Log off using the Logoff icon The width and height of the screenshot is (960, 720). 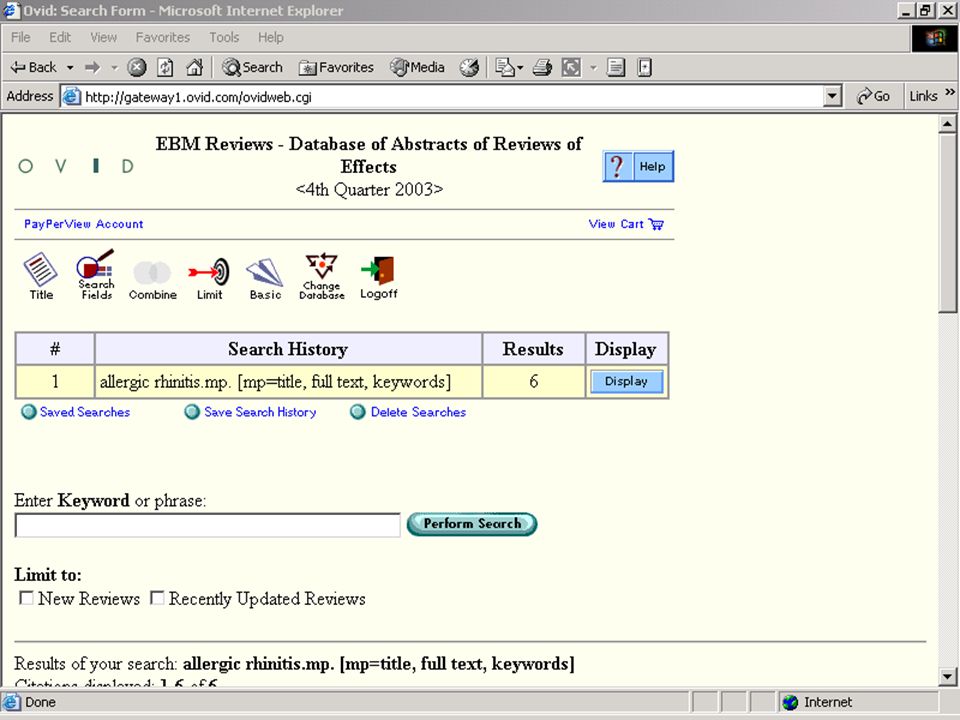(x=378, y=277)
